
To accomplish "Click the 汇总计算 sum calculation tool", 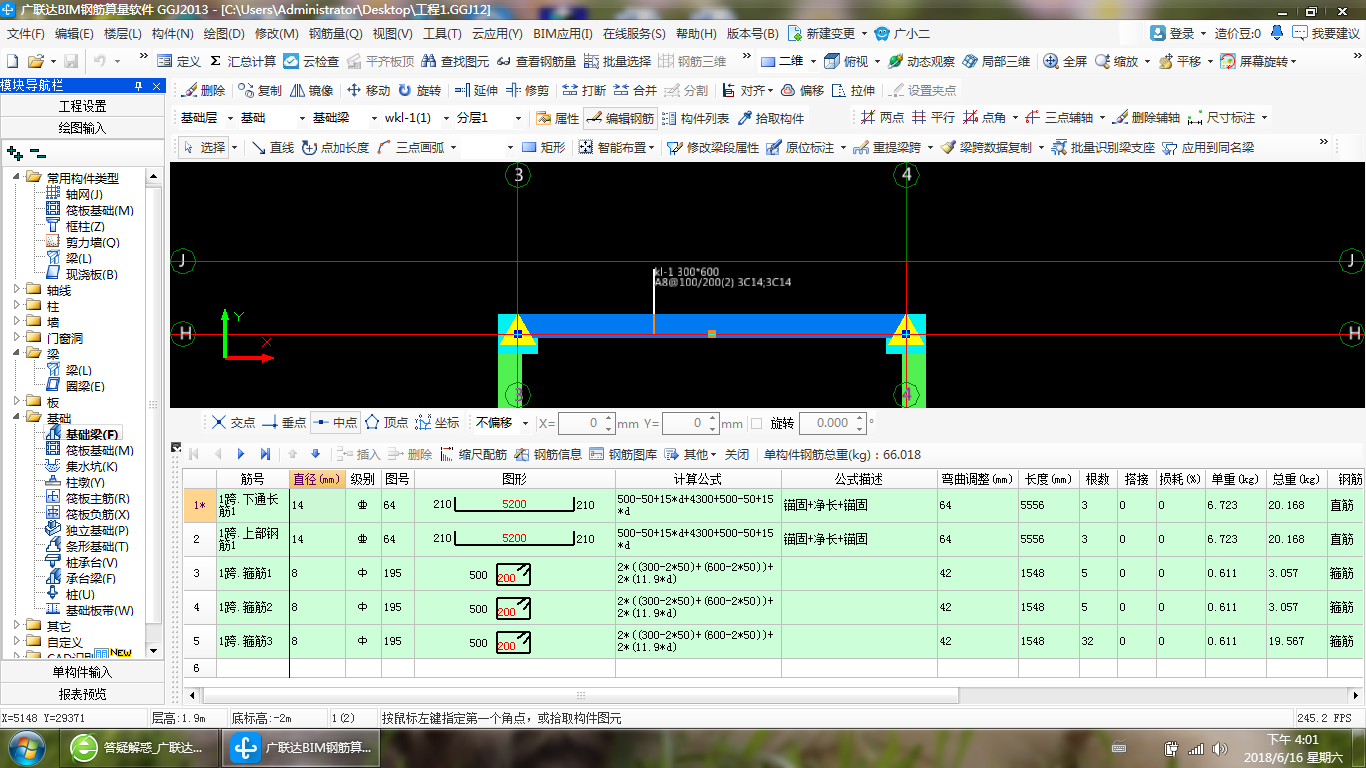I will [x=243, y=61].
